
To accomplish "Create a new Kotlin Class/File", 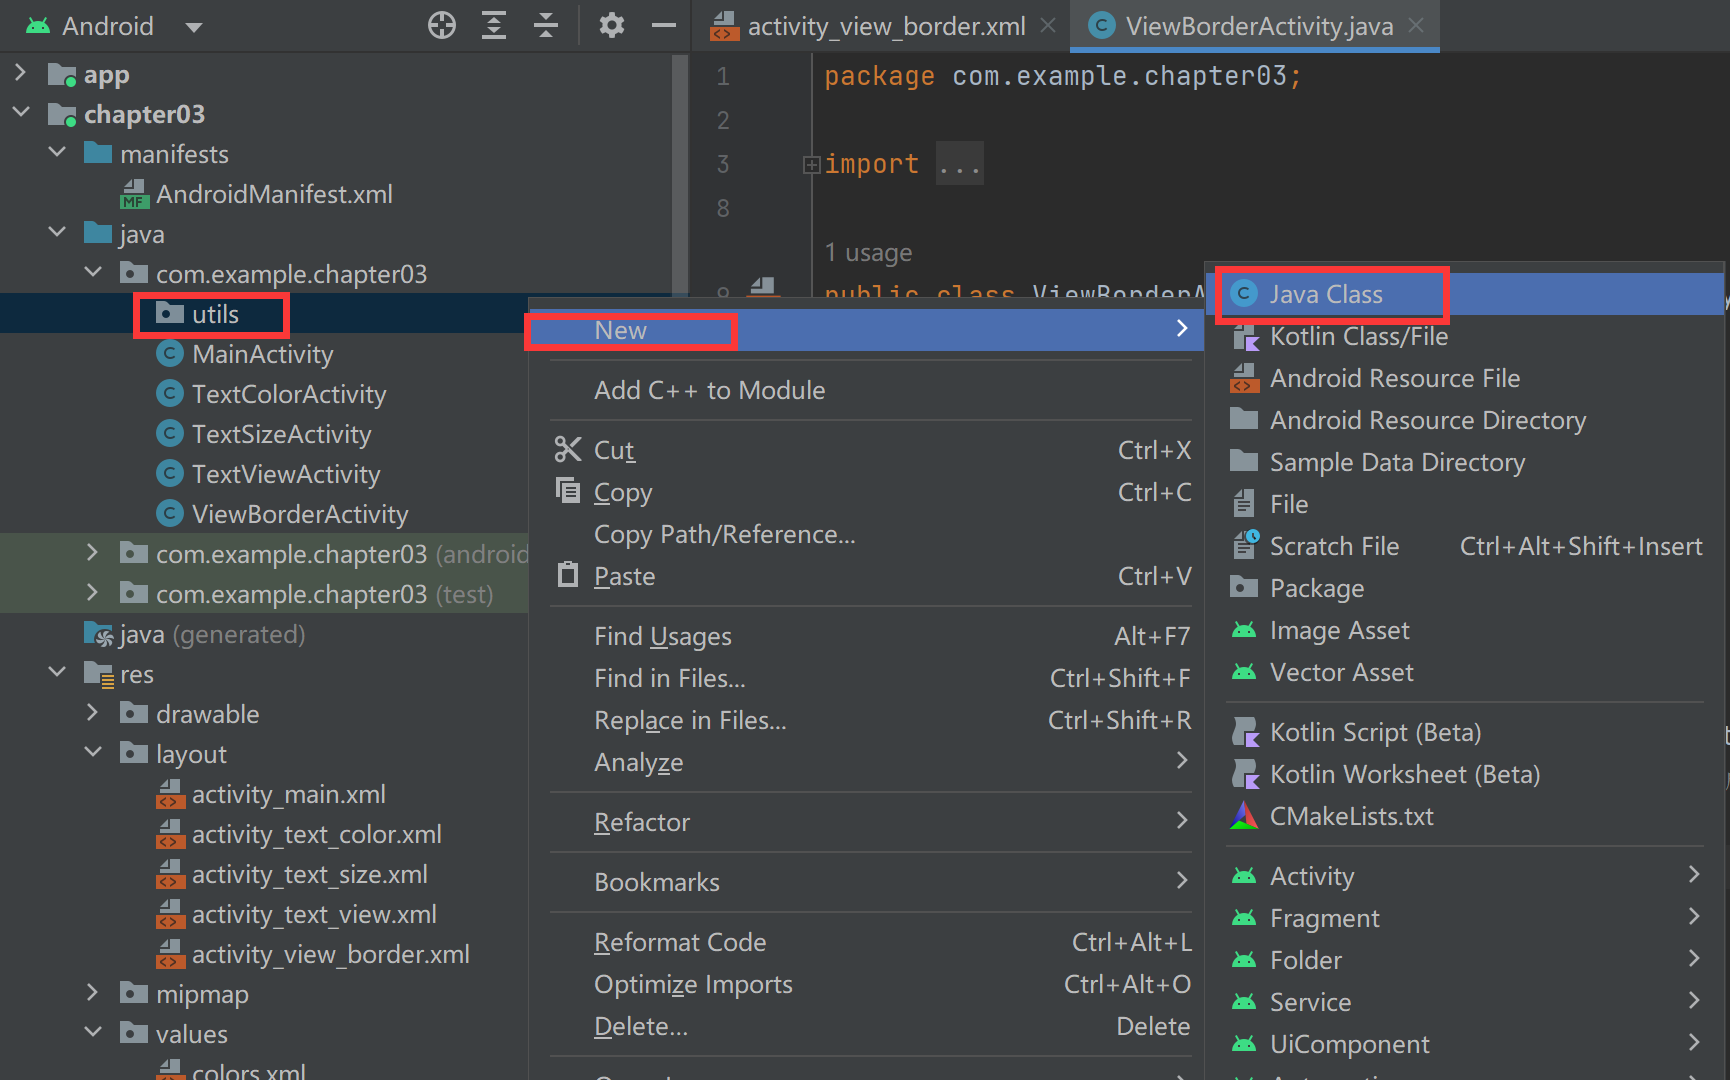I will [1466, 336].
